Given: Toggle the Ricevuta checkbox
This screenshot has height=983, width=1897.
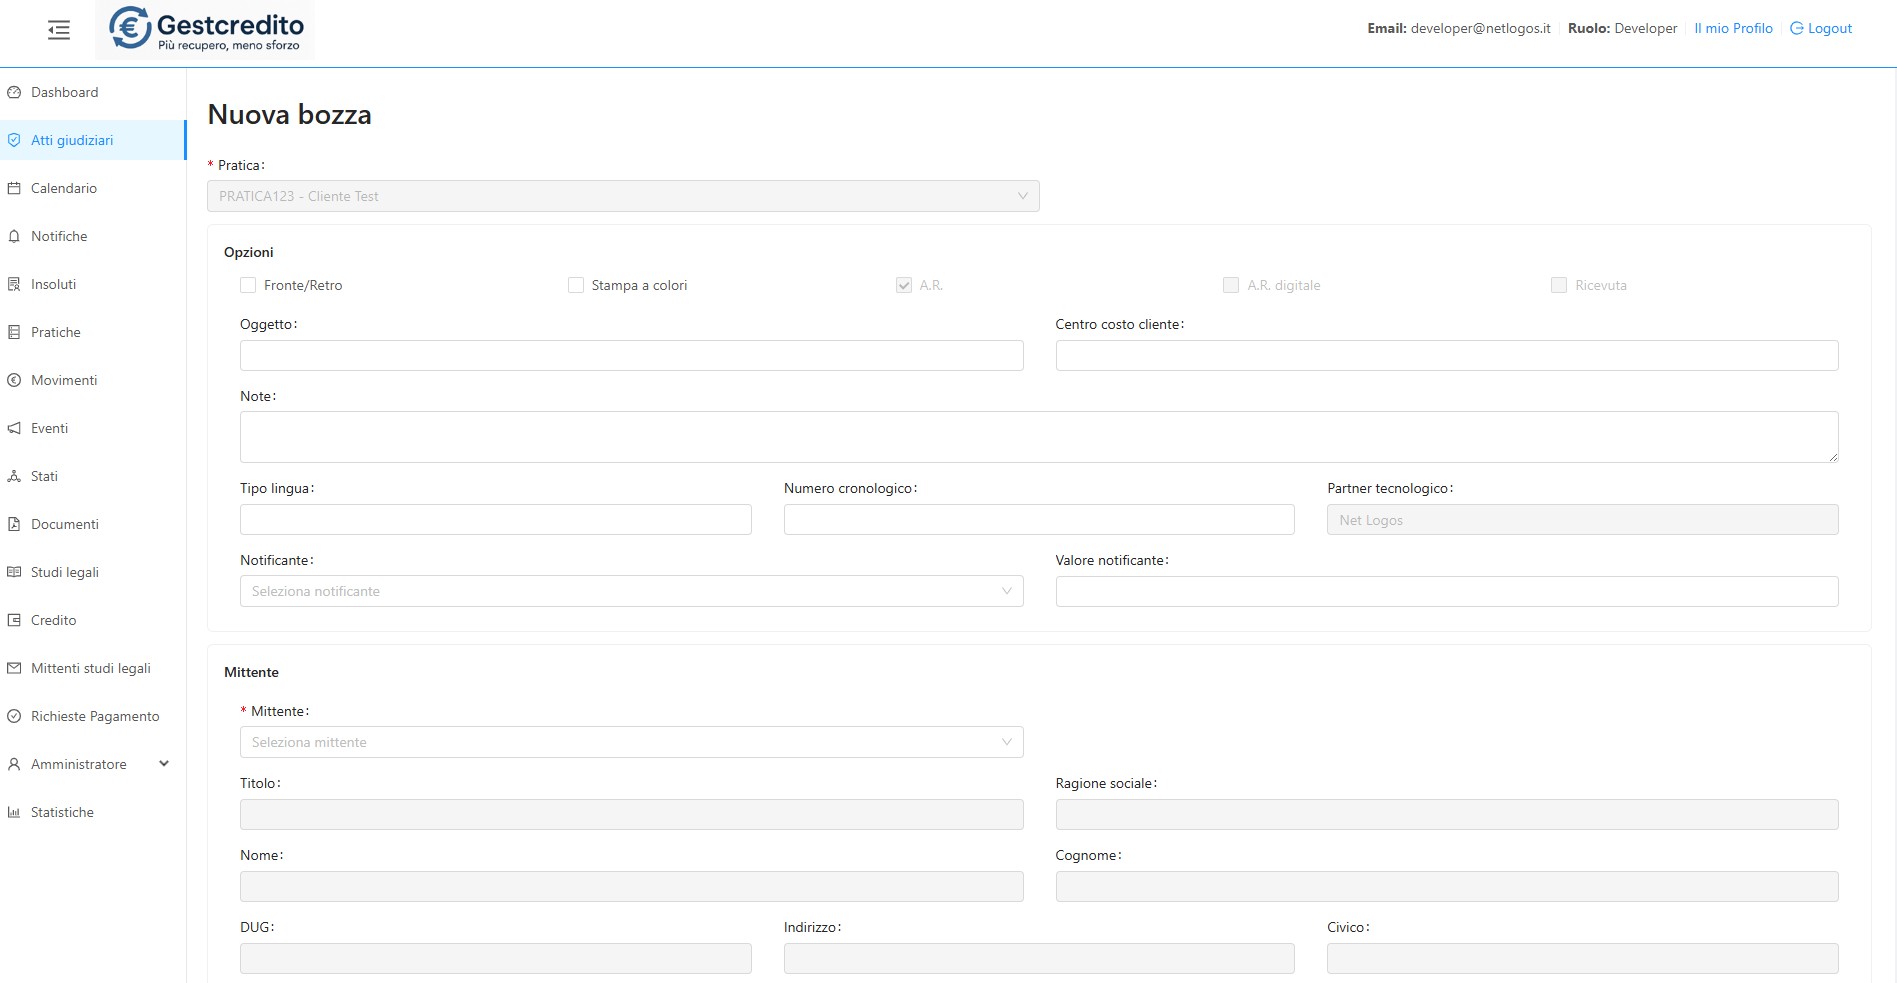Looking at the screenshot, I should pos(1559,285).
